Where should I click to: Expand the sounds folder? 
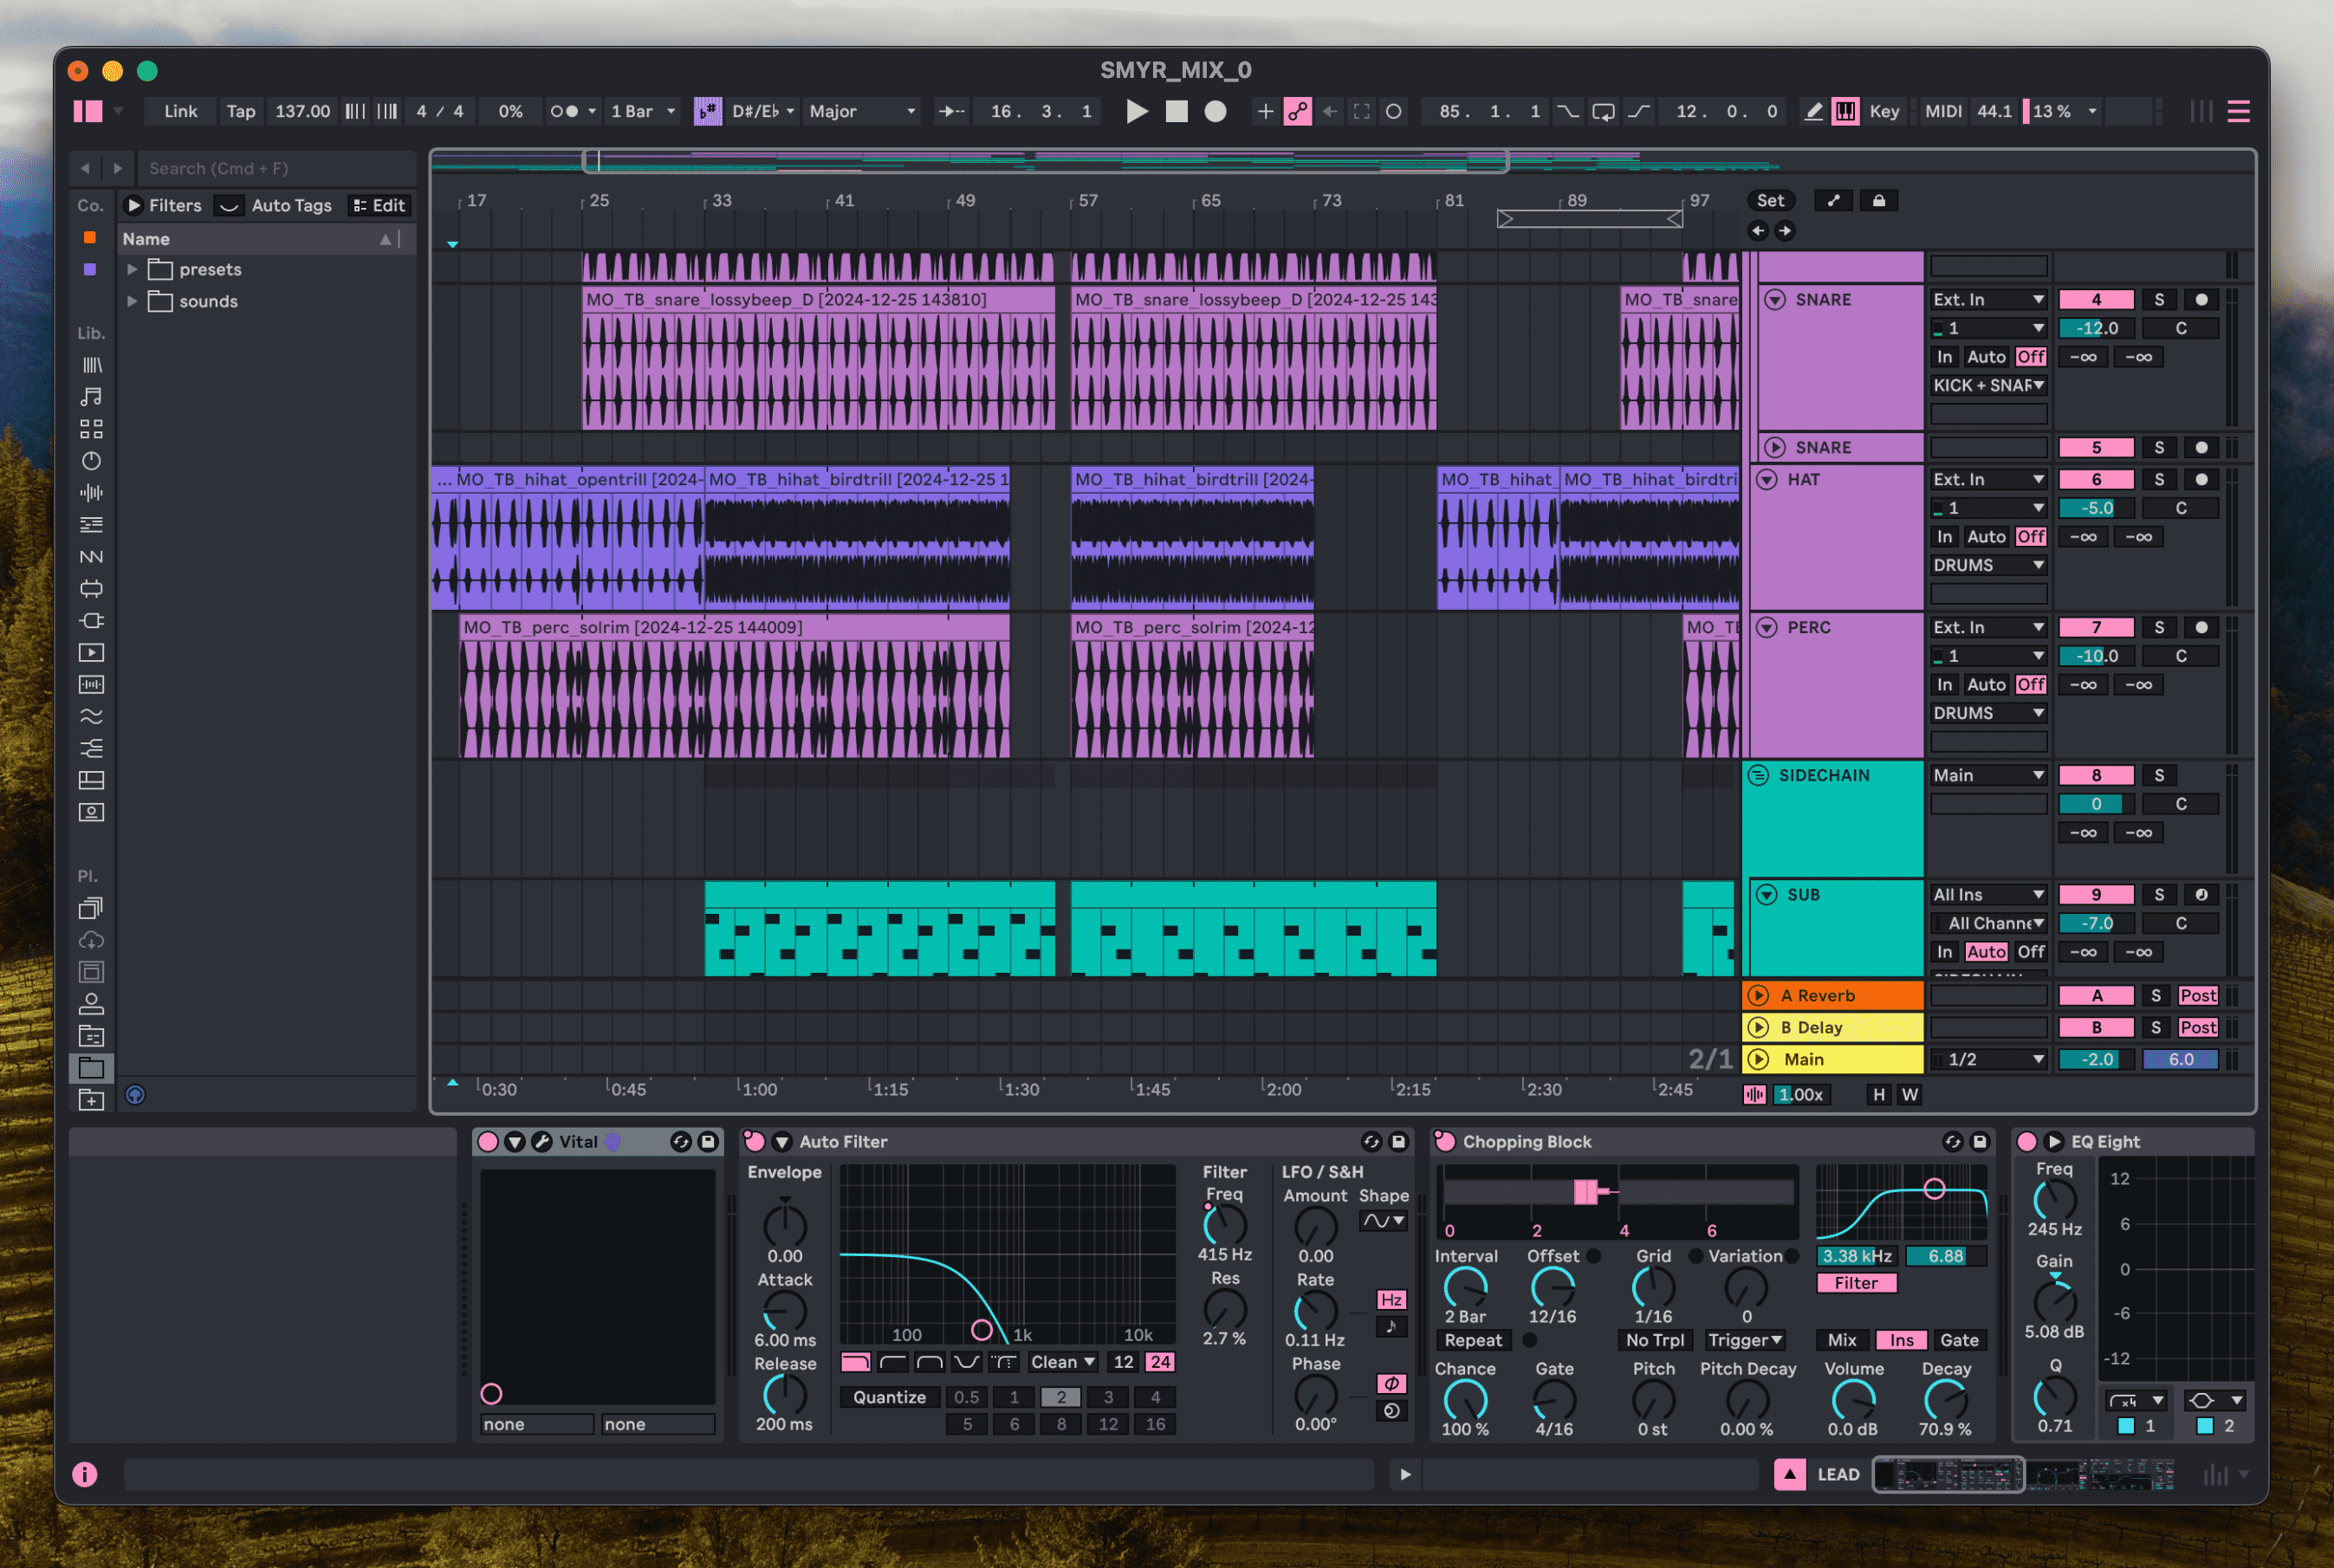pos(132,301)
